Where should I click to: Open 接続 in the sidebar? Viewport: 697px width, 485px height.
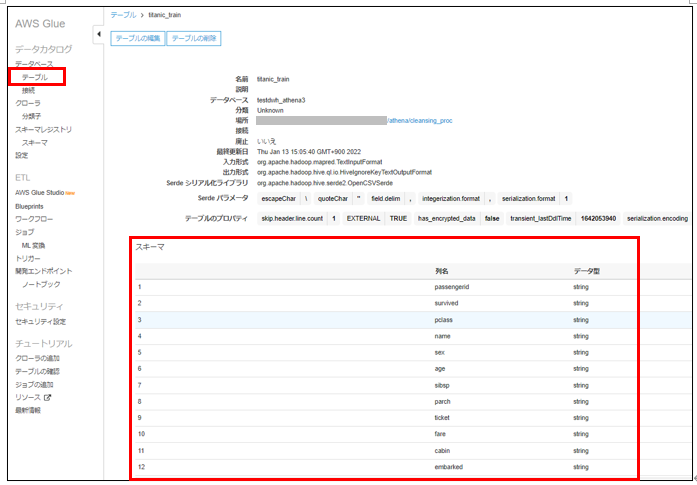28,90
